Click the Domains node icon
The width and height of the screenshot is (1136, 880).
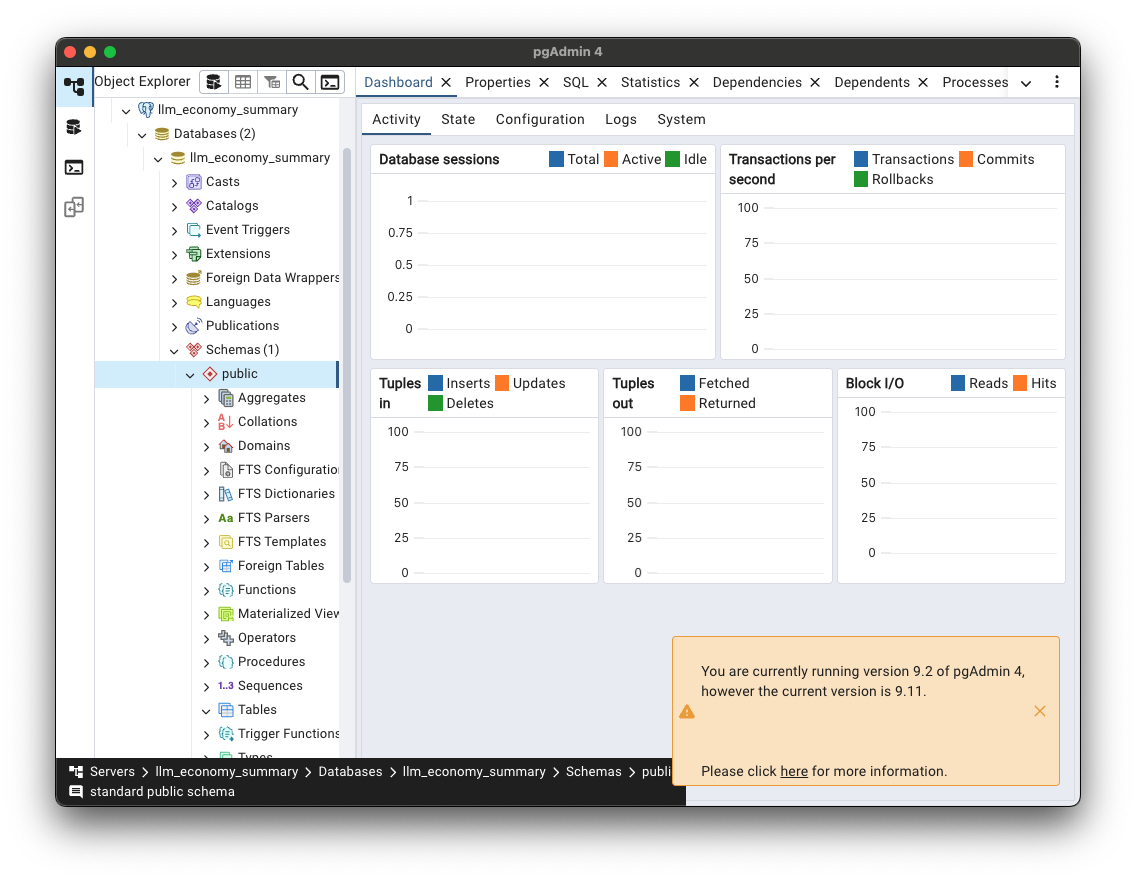pyautogui.click(x=226, y=445)
